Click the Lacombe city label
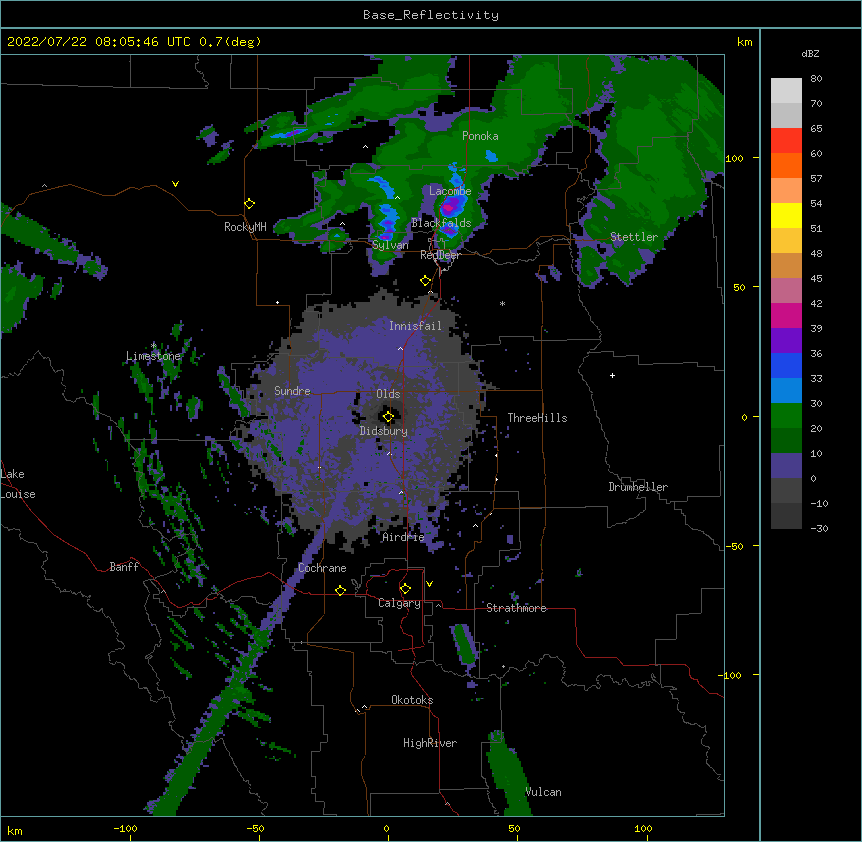The width and height of the screenshot is (862, 842). (x=450, y=191)
